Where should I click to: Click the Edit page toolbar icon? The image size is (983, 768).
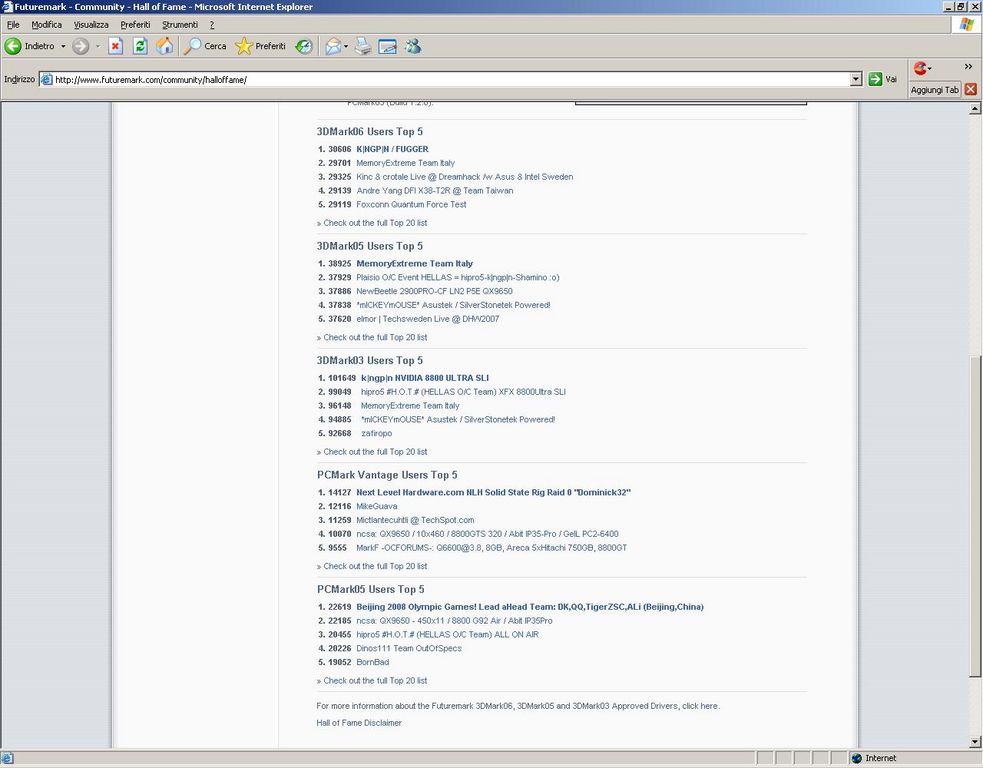387,46
